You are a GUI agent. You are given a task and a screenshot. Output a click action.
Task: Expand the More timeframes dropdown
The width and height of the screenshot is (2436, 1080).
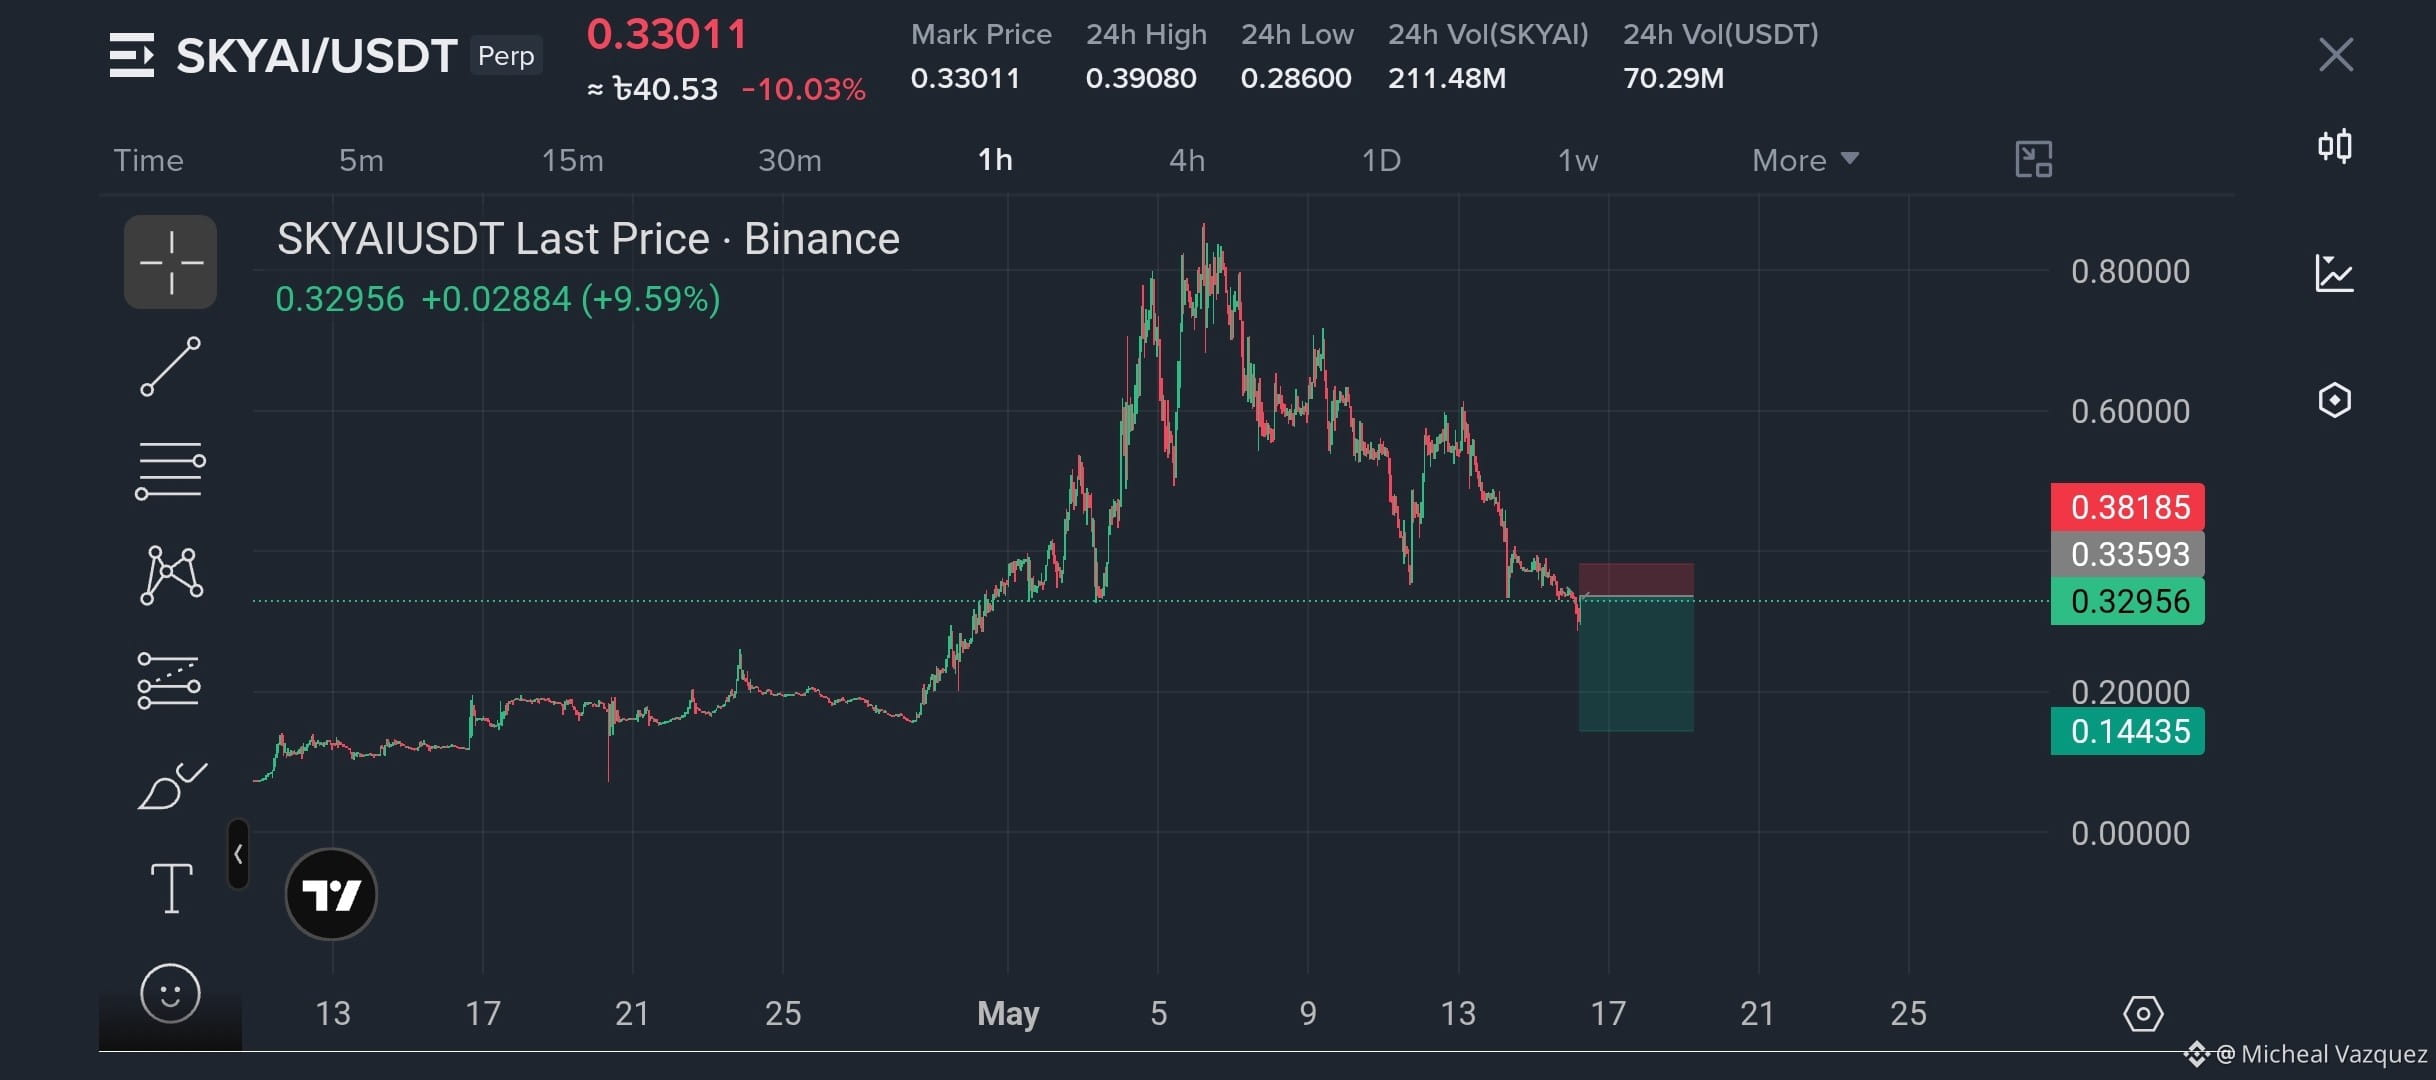pos(1805,160)
